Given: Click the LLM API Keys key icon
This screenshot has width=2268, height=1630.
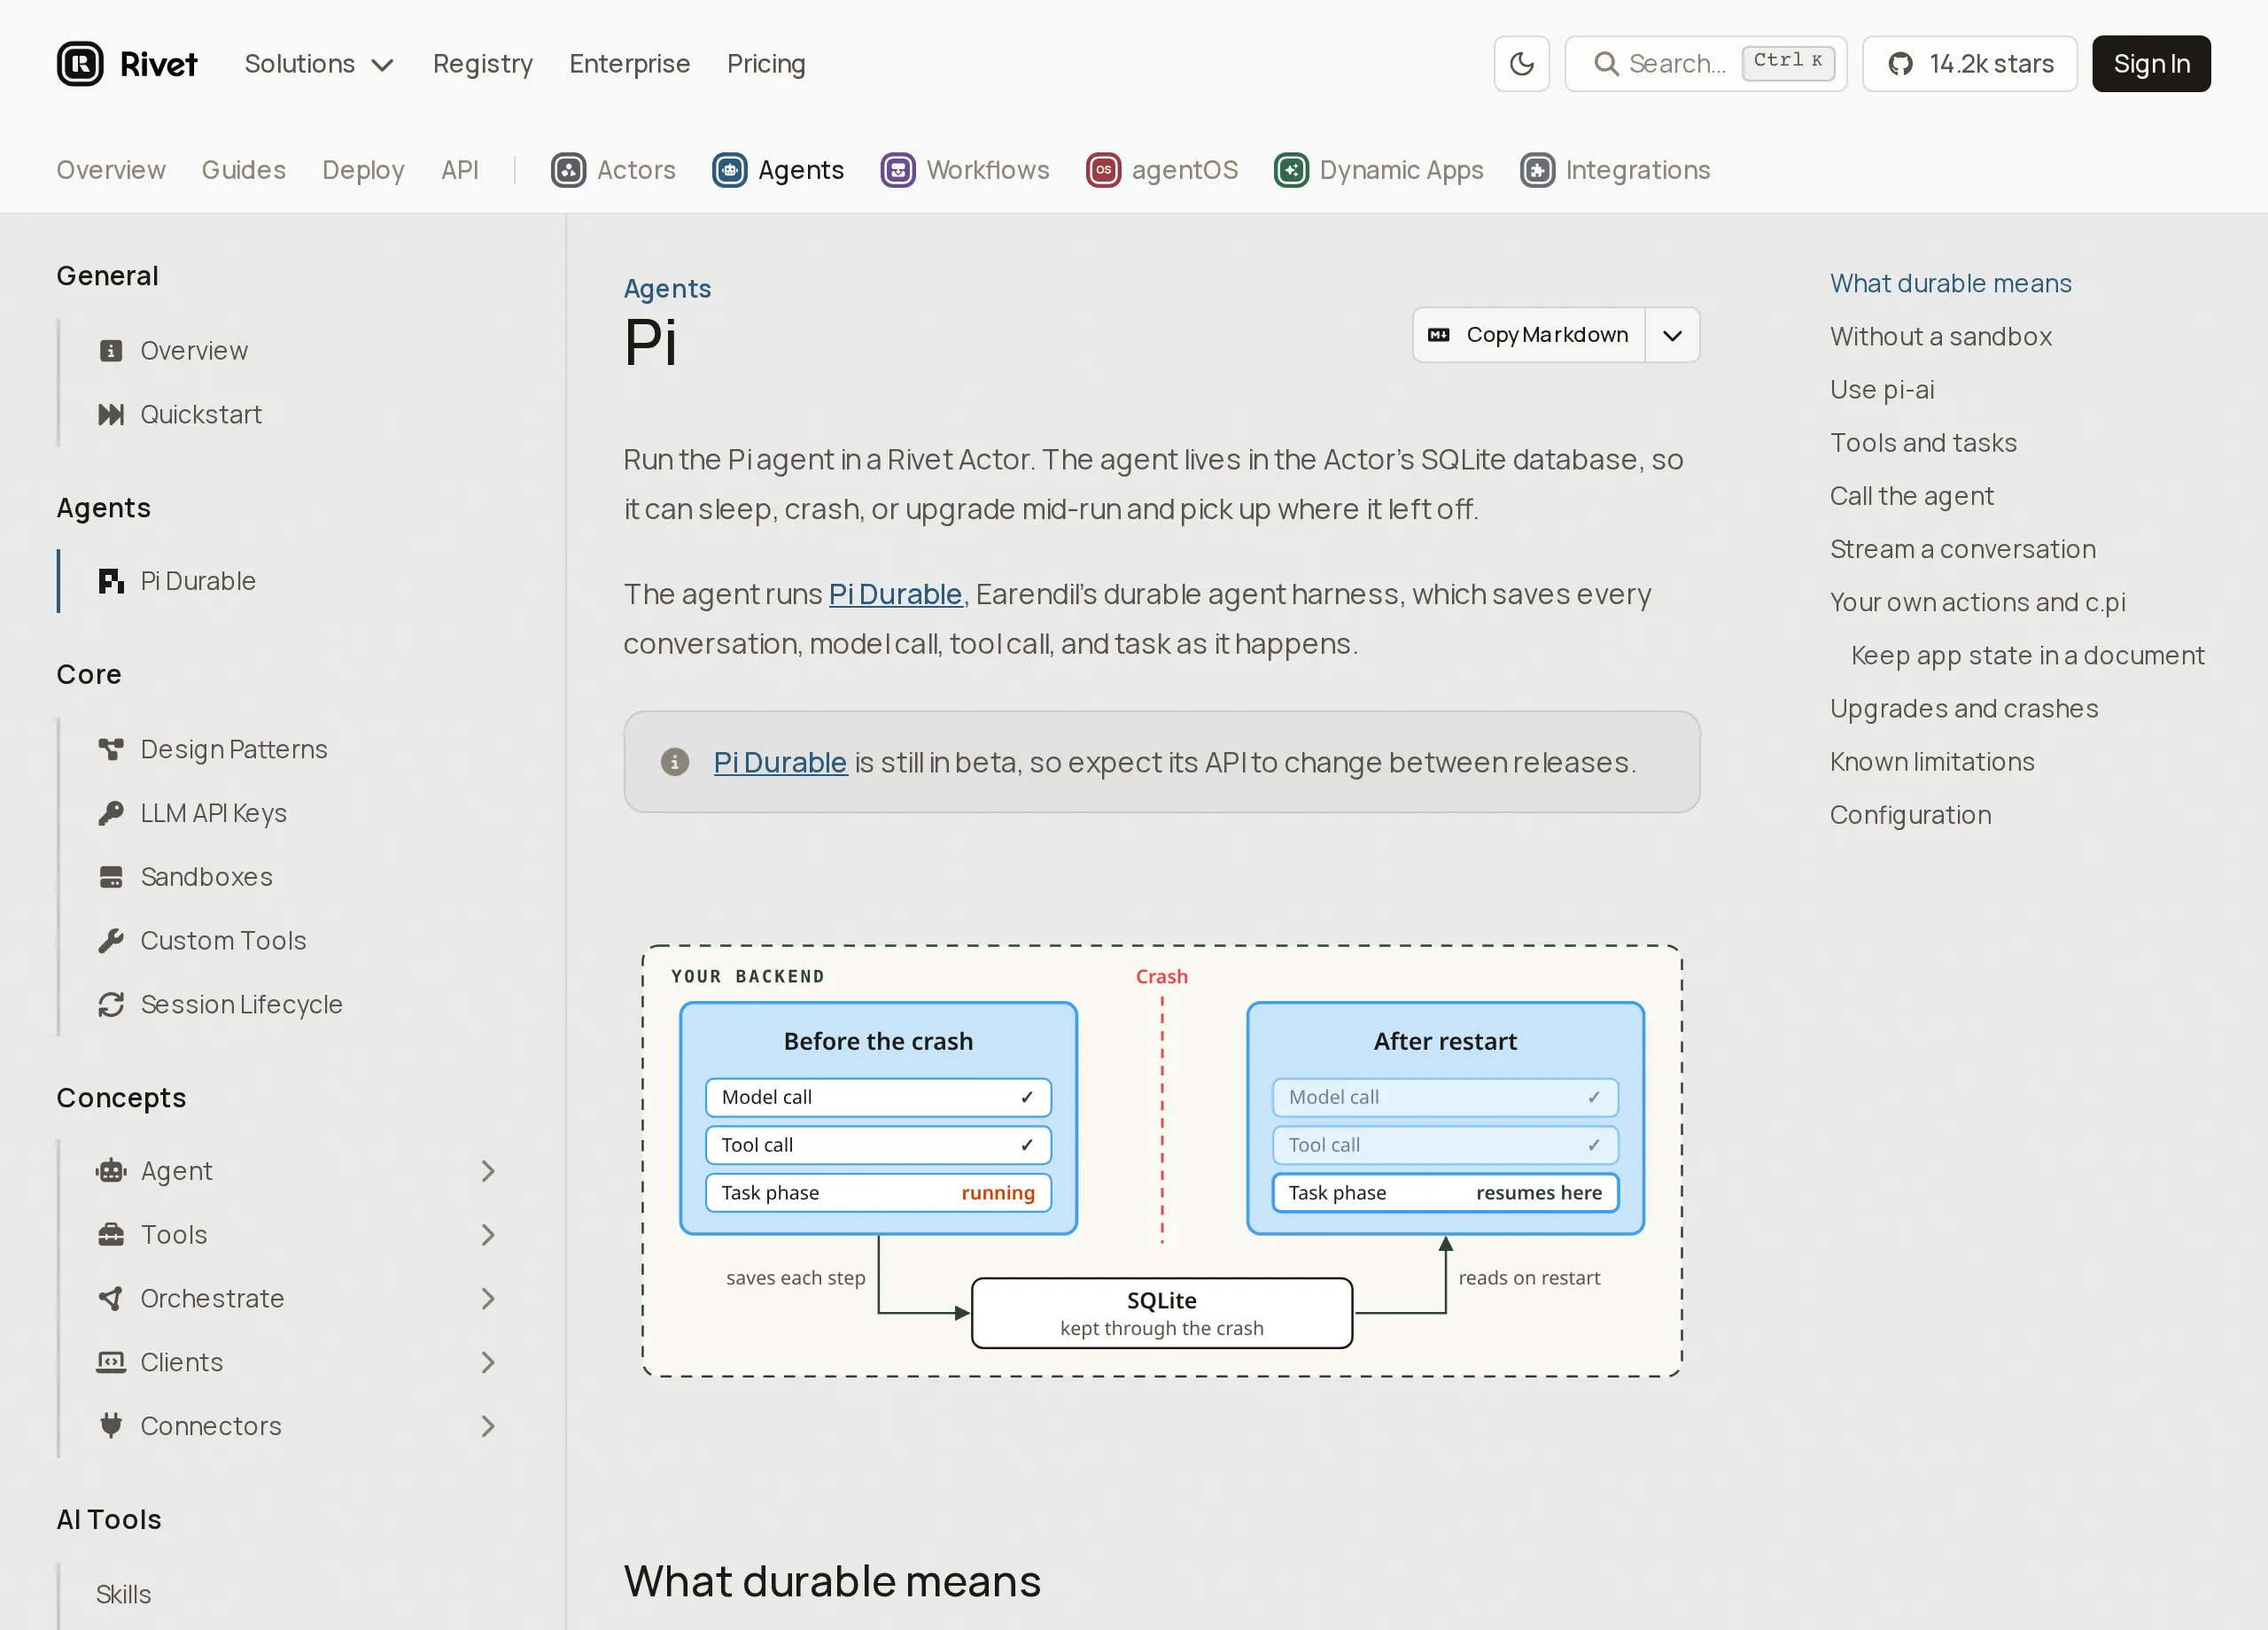Looking at the screenshot, I should click(111, 813).
